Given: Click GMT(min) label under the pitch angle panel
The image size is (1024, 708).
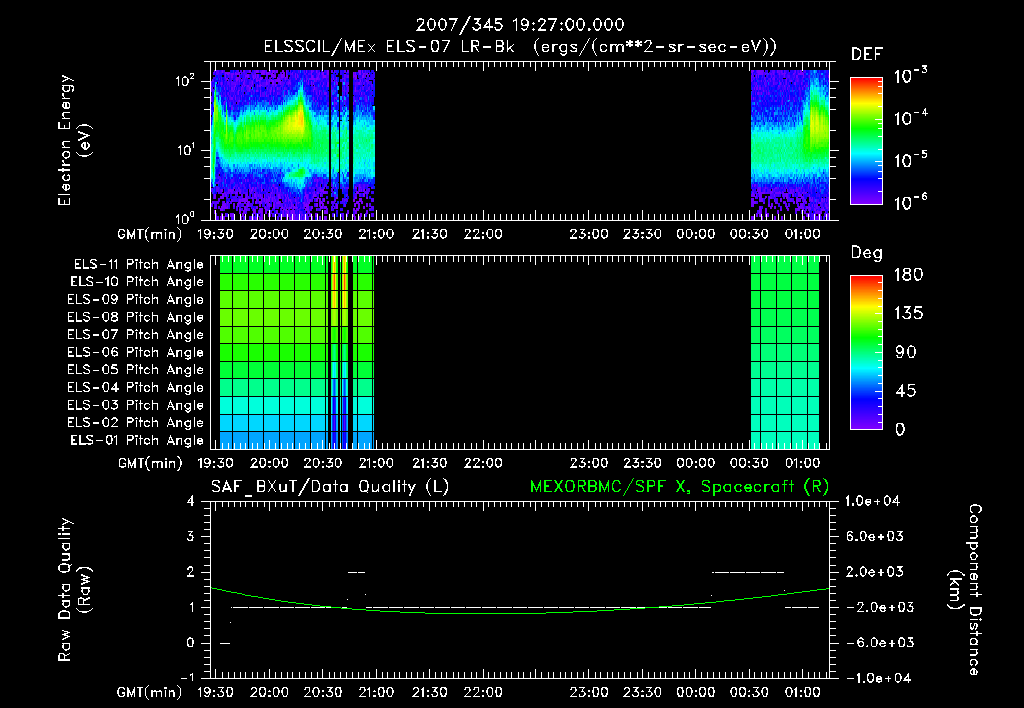Looking at the screenshot, I should tap(150, 463).
